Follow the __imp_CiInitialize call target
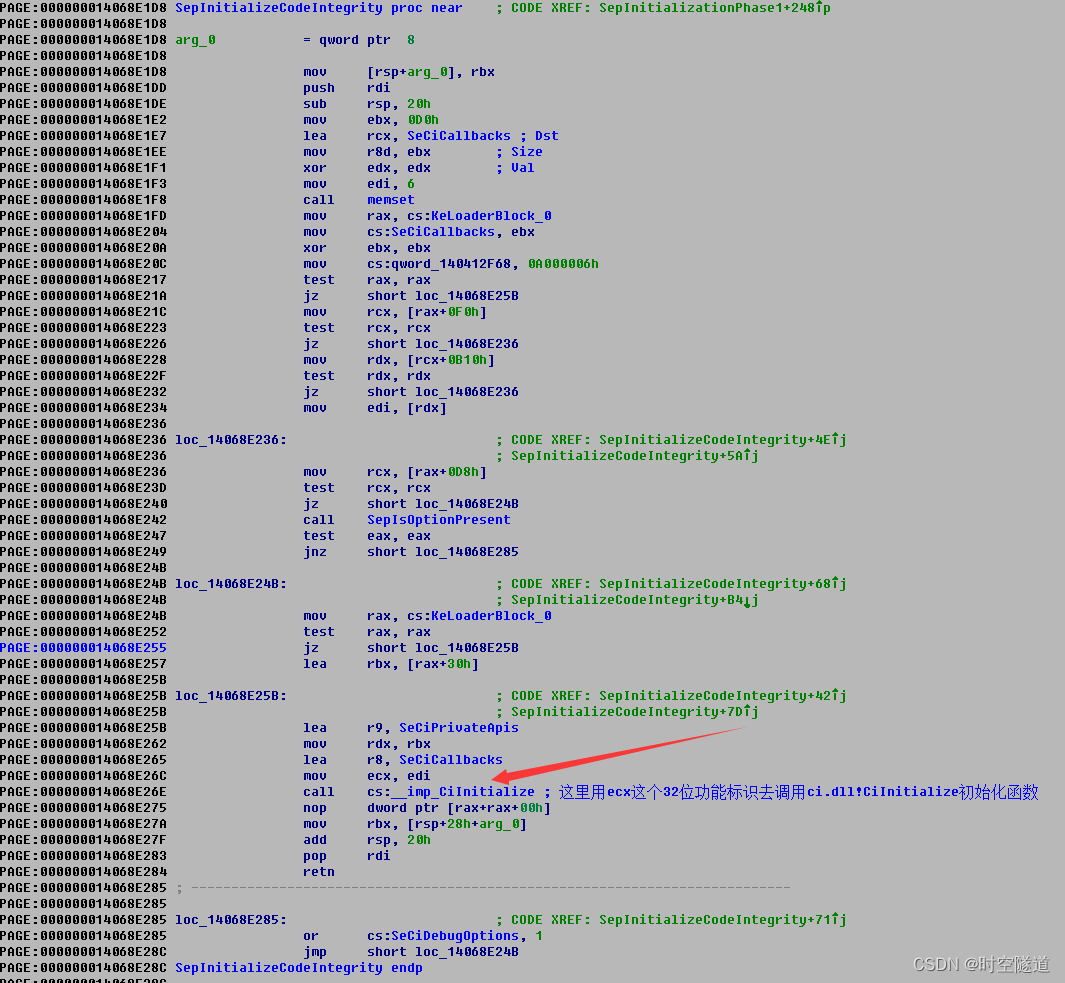The image size is (1065, 983). (462, 792)
